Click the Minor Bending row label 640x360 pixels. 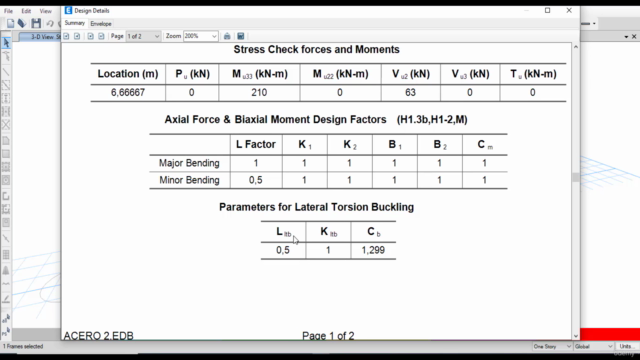point(189,180)
